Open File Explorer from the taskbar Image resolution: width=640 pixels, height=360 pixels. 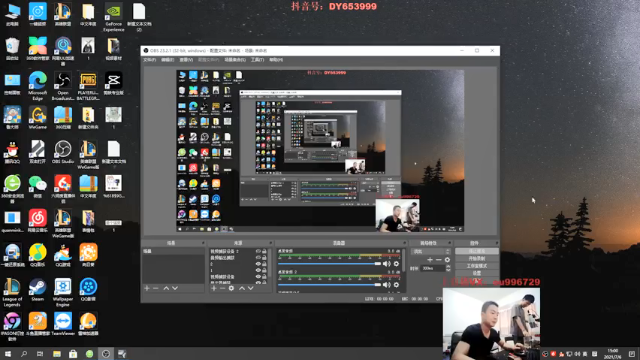coord(57,354)
